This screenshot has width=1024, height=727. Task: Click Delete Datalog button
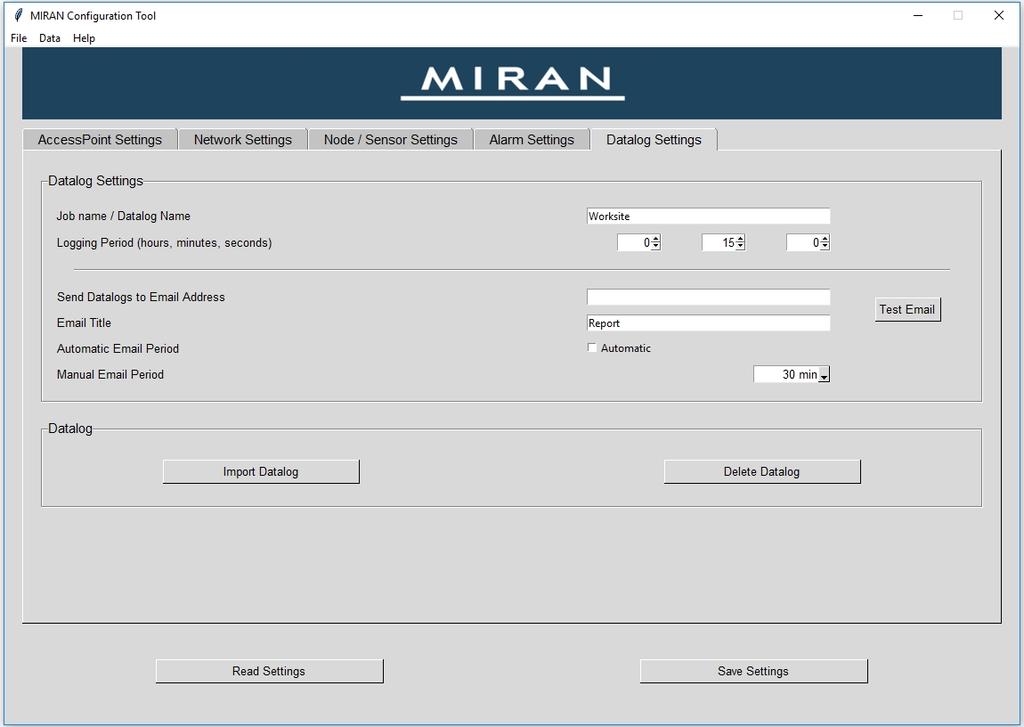point(761,472)
